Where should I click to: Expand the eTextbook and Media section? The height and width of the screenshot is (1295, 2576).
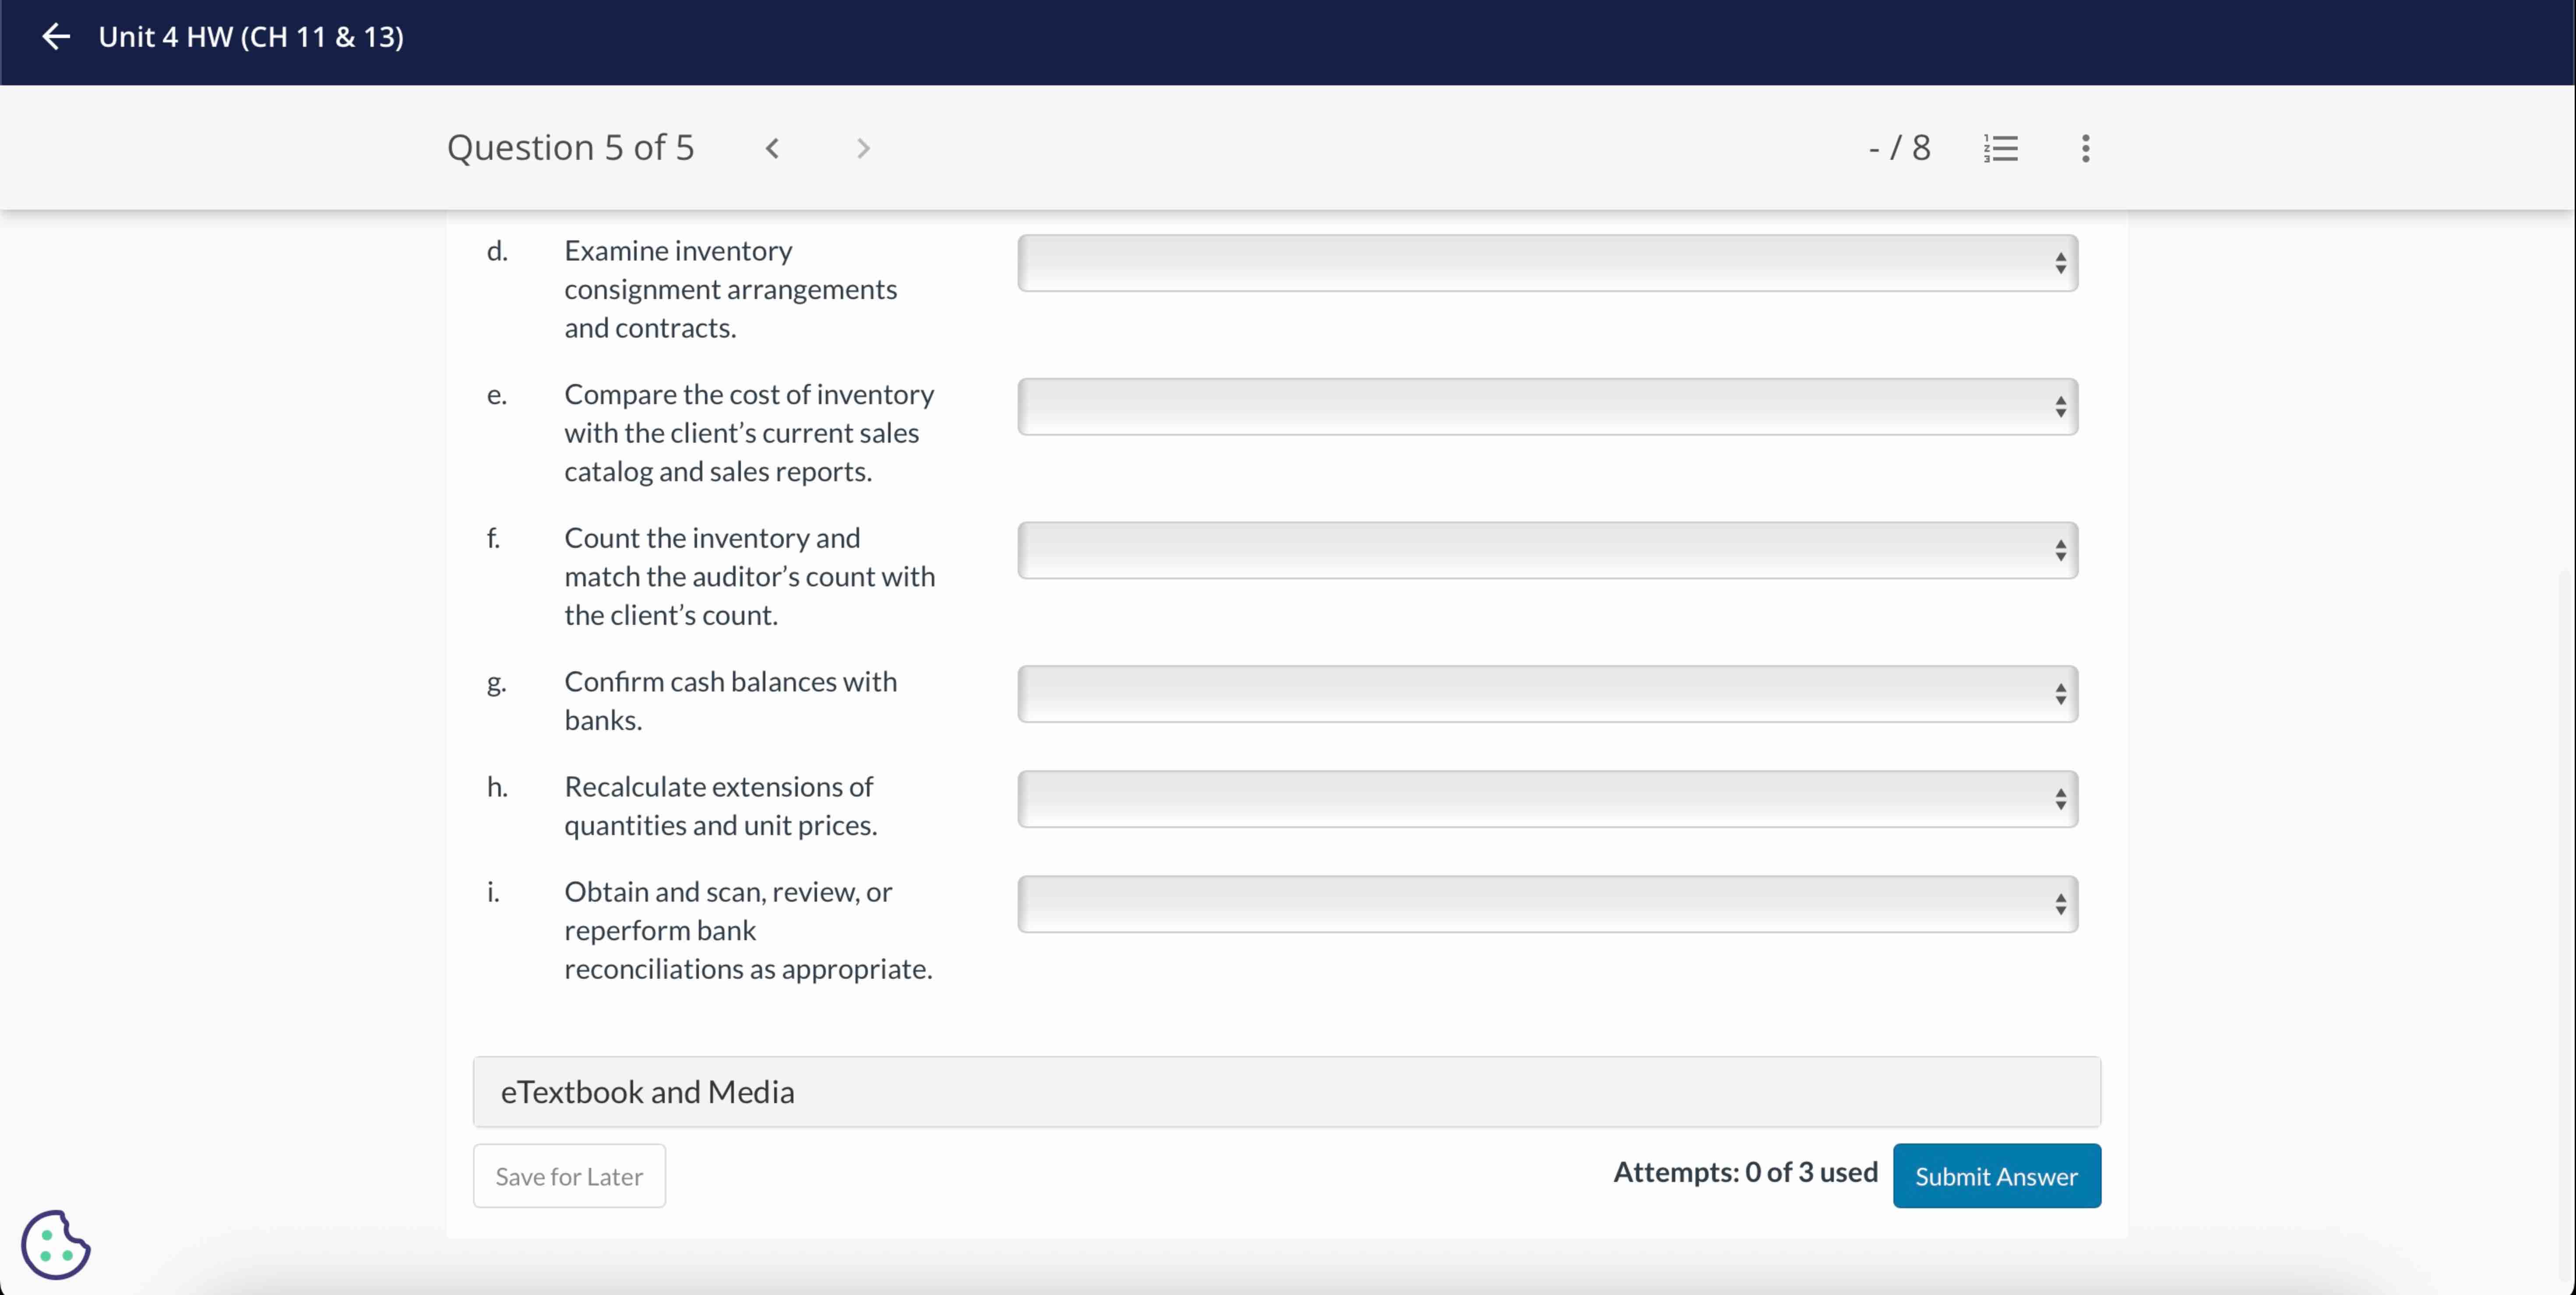(1286, 1092)
